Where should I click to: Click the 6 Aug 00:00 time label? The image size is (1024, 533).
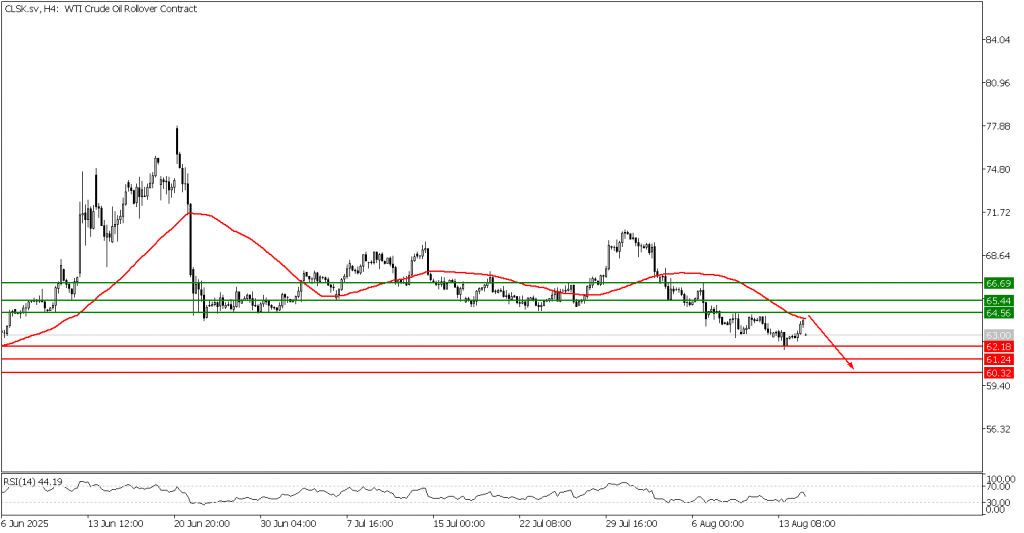[718, 524]
